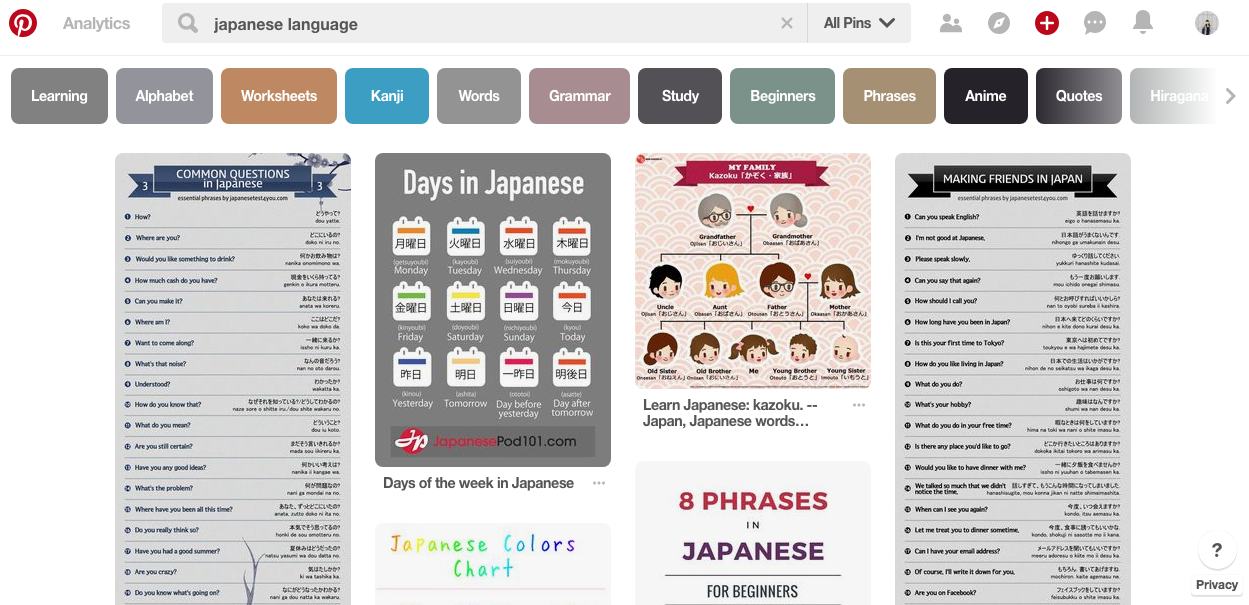
Task: Click the Days of the week in Japanese title
Action: click(478, 483)
